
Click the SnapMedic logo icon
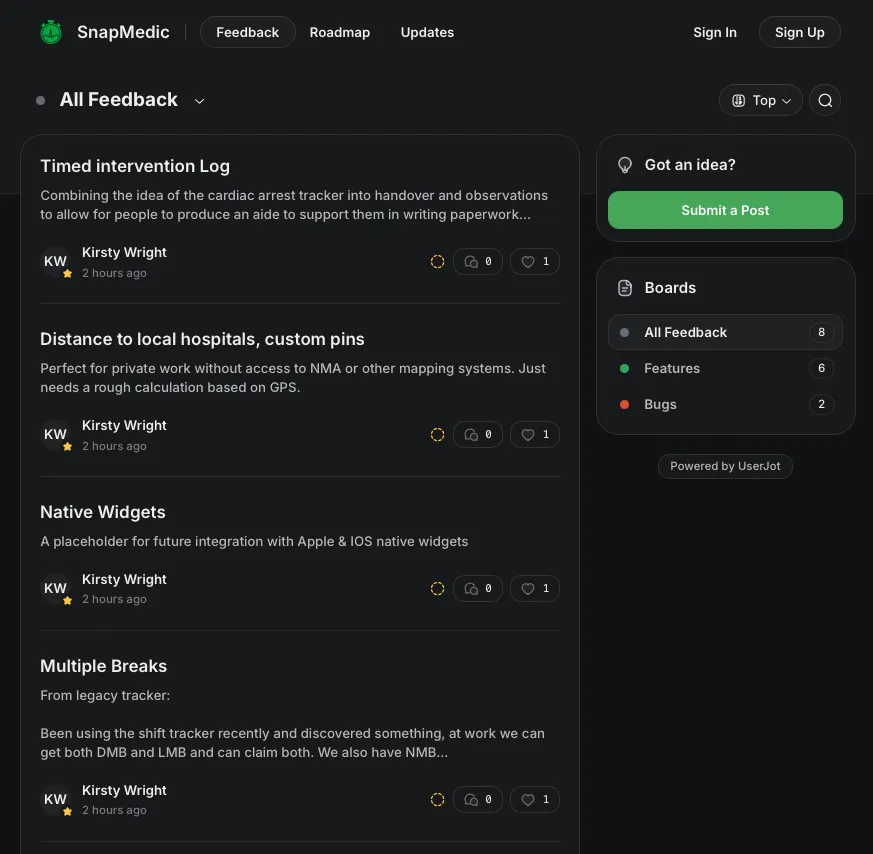(x=50, y=31)
